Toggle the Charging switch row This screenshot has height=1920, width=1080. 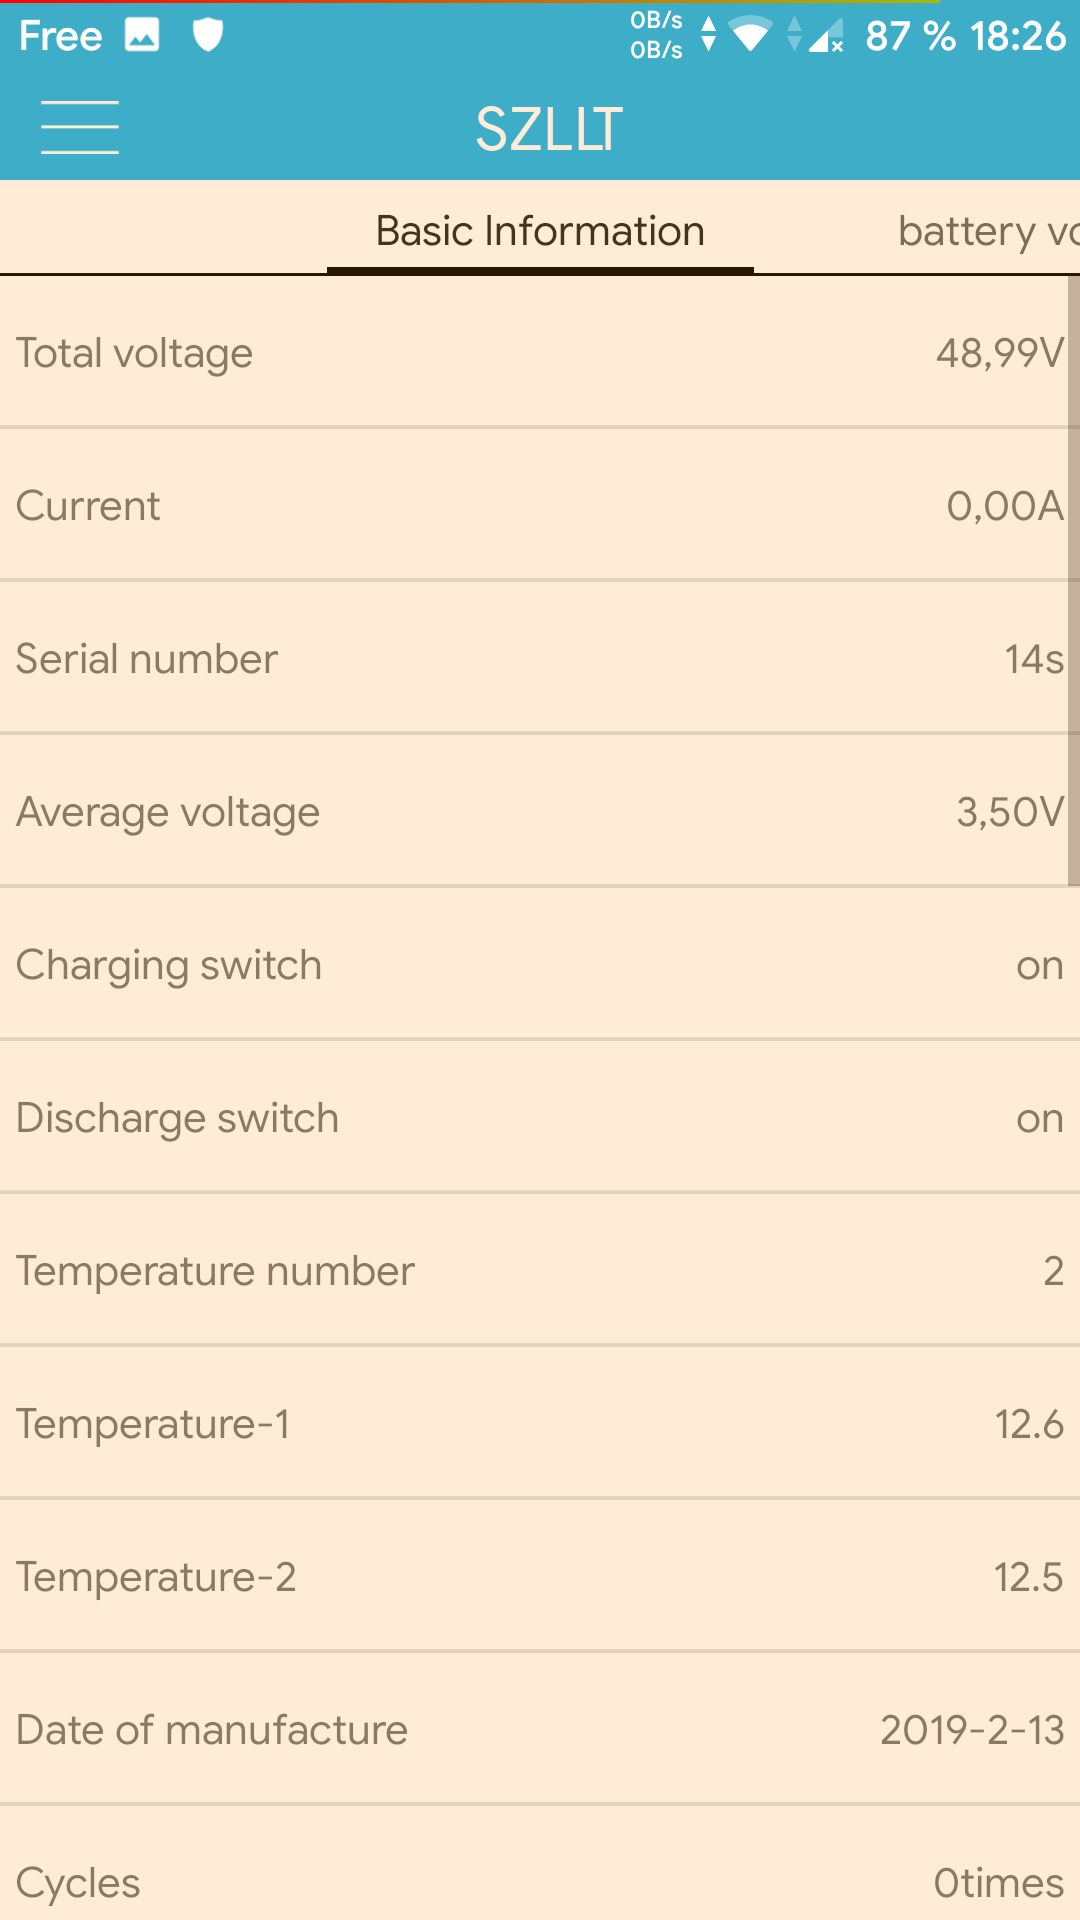coord(540,964)
